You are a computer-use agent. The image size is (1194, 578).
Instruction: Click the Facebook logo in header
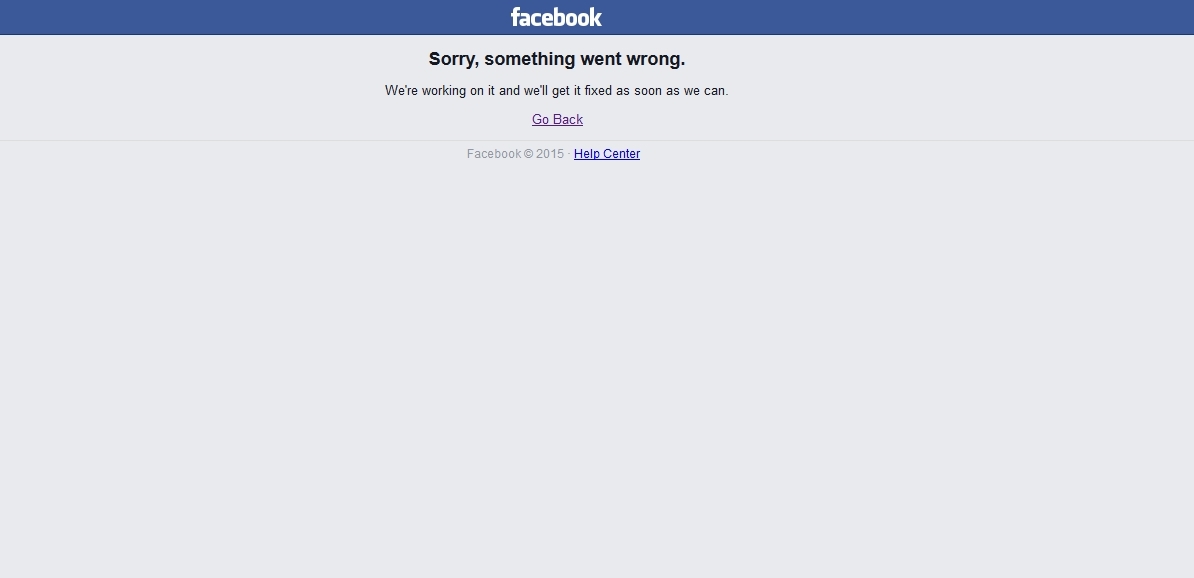556,17
